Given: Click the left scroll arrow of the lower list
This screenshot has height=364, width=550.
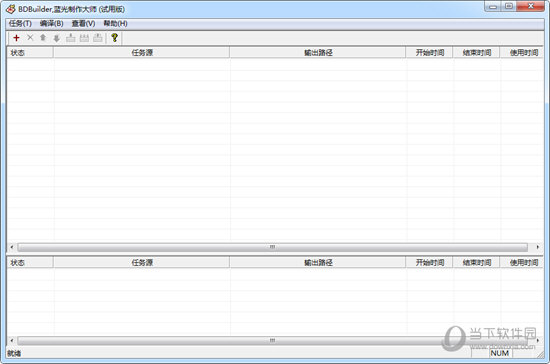Looking at the screenshot, I should click(12, 341).
